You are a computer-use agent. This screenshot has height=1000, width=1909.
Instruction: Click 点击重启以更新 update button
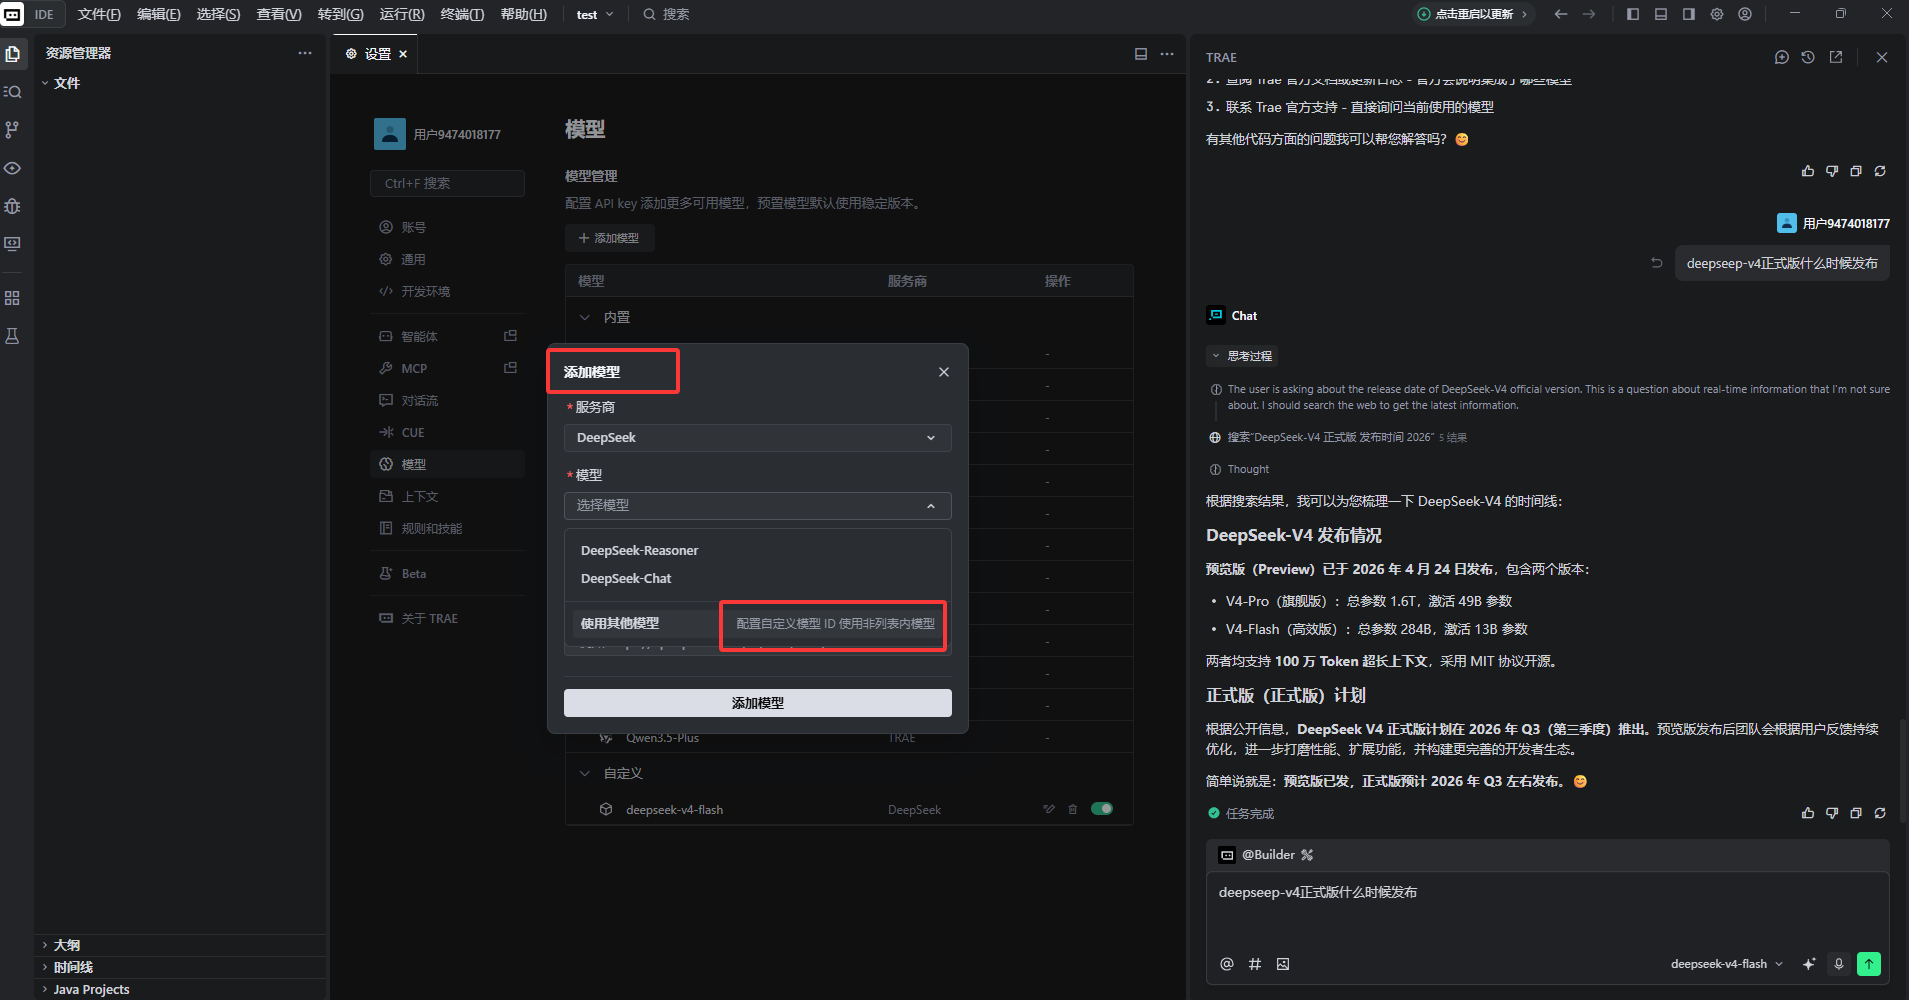pos(1473,14)
